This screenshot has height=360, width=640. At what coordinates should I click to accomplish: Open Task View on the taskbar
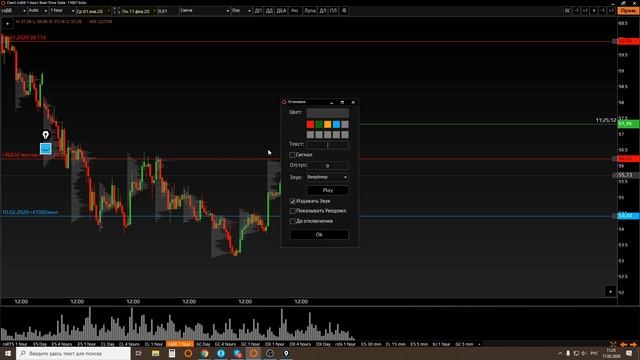tap(138, 353)
